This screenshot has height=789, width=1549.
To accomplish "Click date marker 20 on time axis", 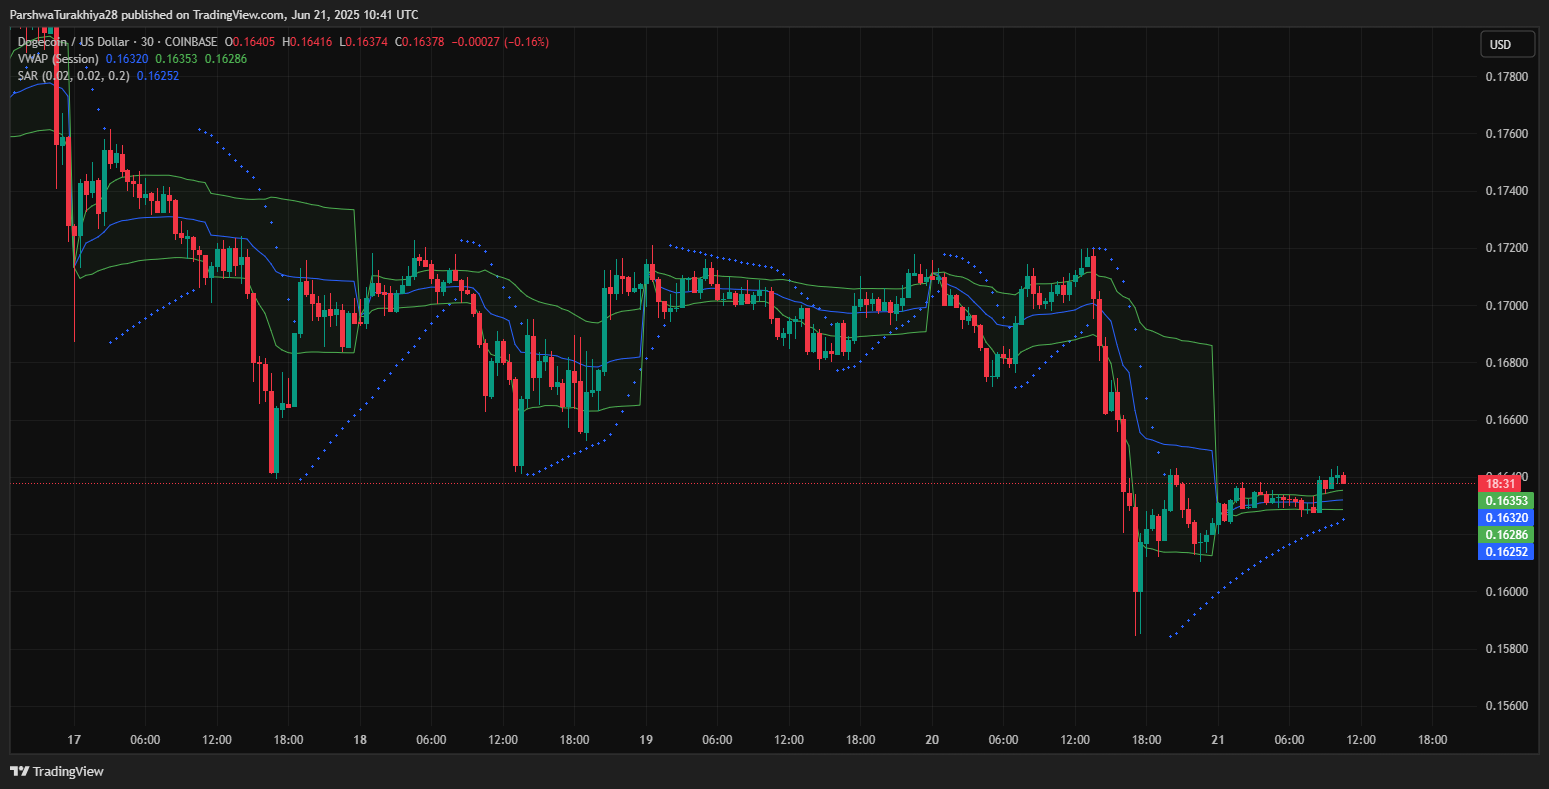I will pos(932,740).
